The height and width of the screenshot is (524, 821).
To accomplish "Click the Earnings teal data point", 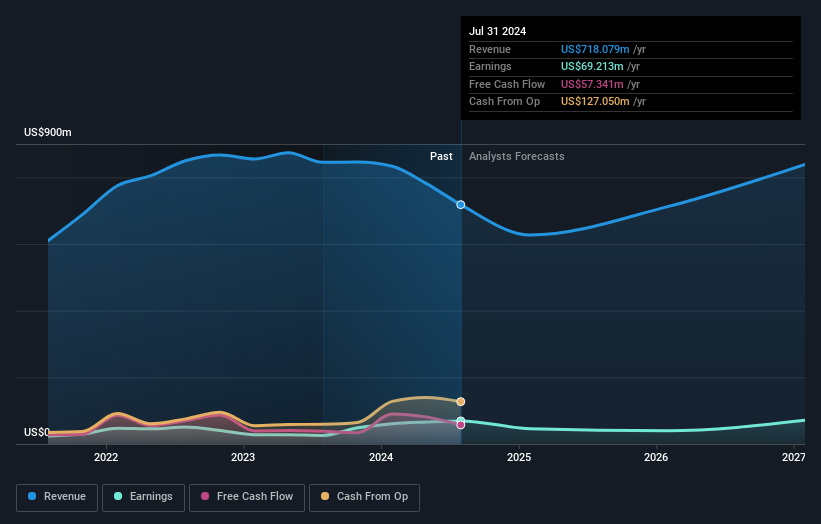I will [461, 420].
